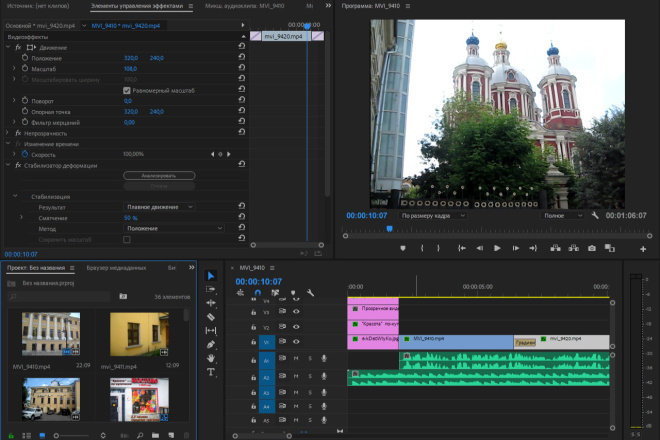Select the Hand tool
Screen dimensions: 660x440
pos(211,358)
